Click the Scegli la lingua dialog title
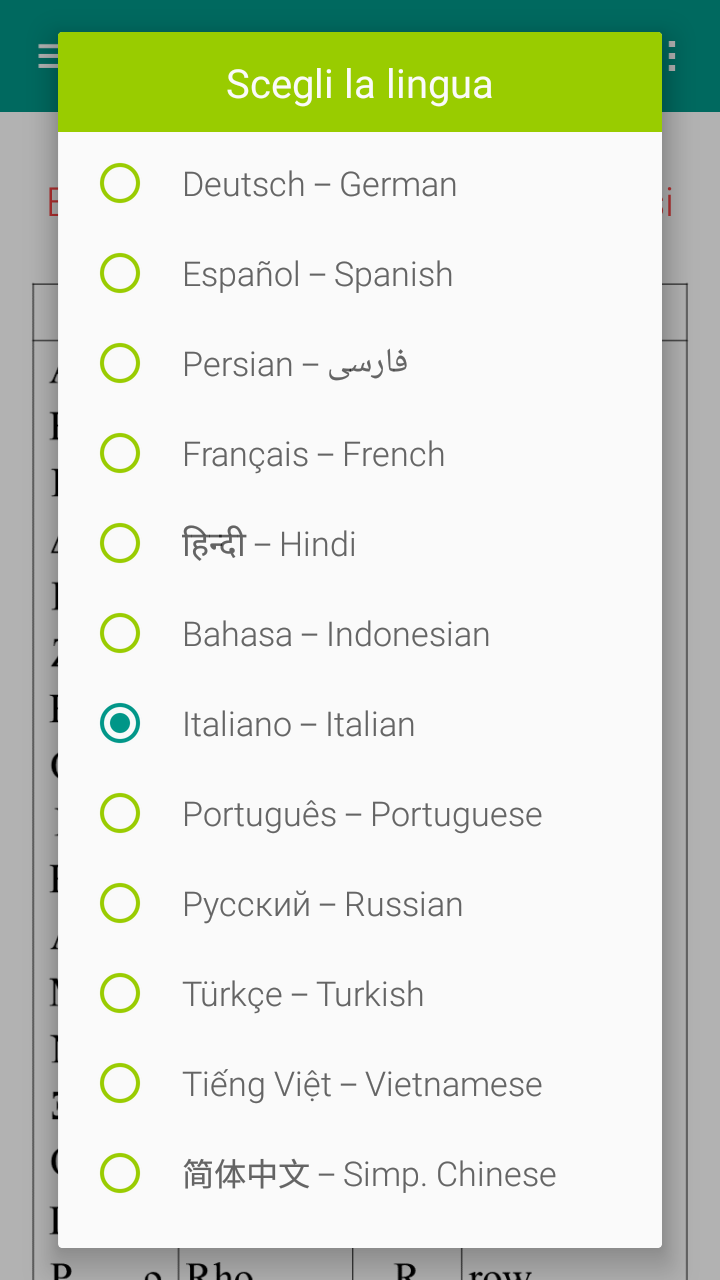Image resolution: width=720 pixels, height=1280 pixels. (x=360, y=84)
